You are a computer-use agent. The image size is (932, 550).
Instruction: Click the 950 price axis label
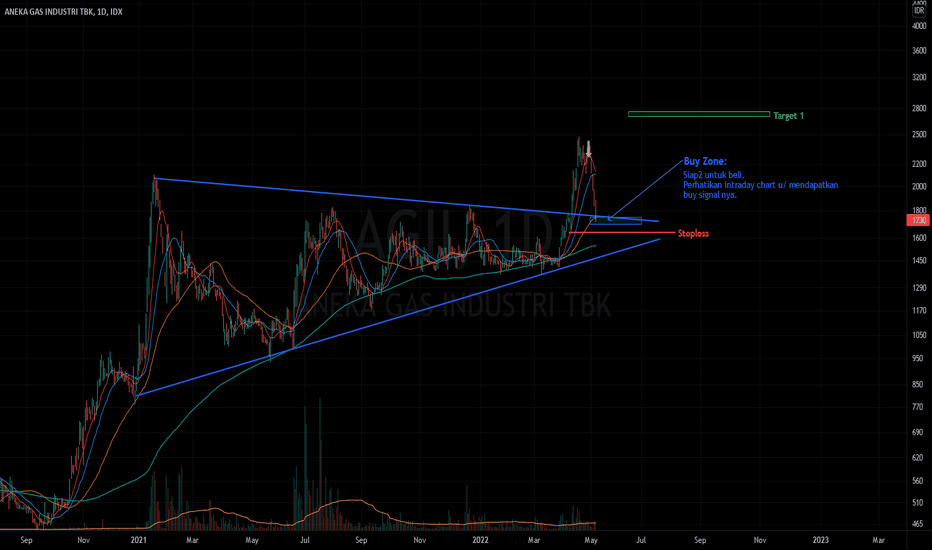pos(919,359)
